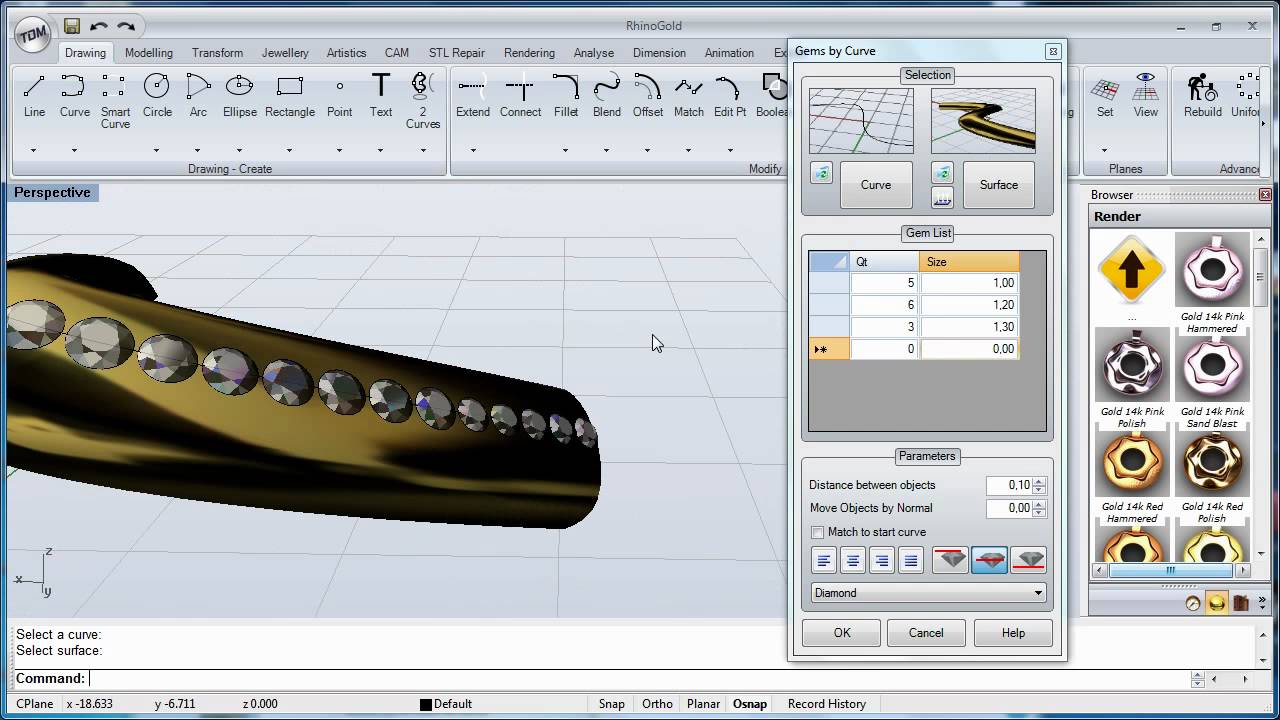This screenshot has height=720, width=1280.
Task: Switch to the Transform tab
Action: click(x=217, y=53)
